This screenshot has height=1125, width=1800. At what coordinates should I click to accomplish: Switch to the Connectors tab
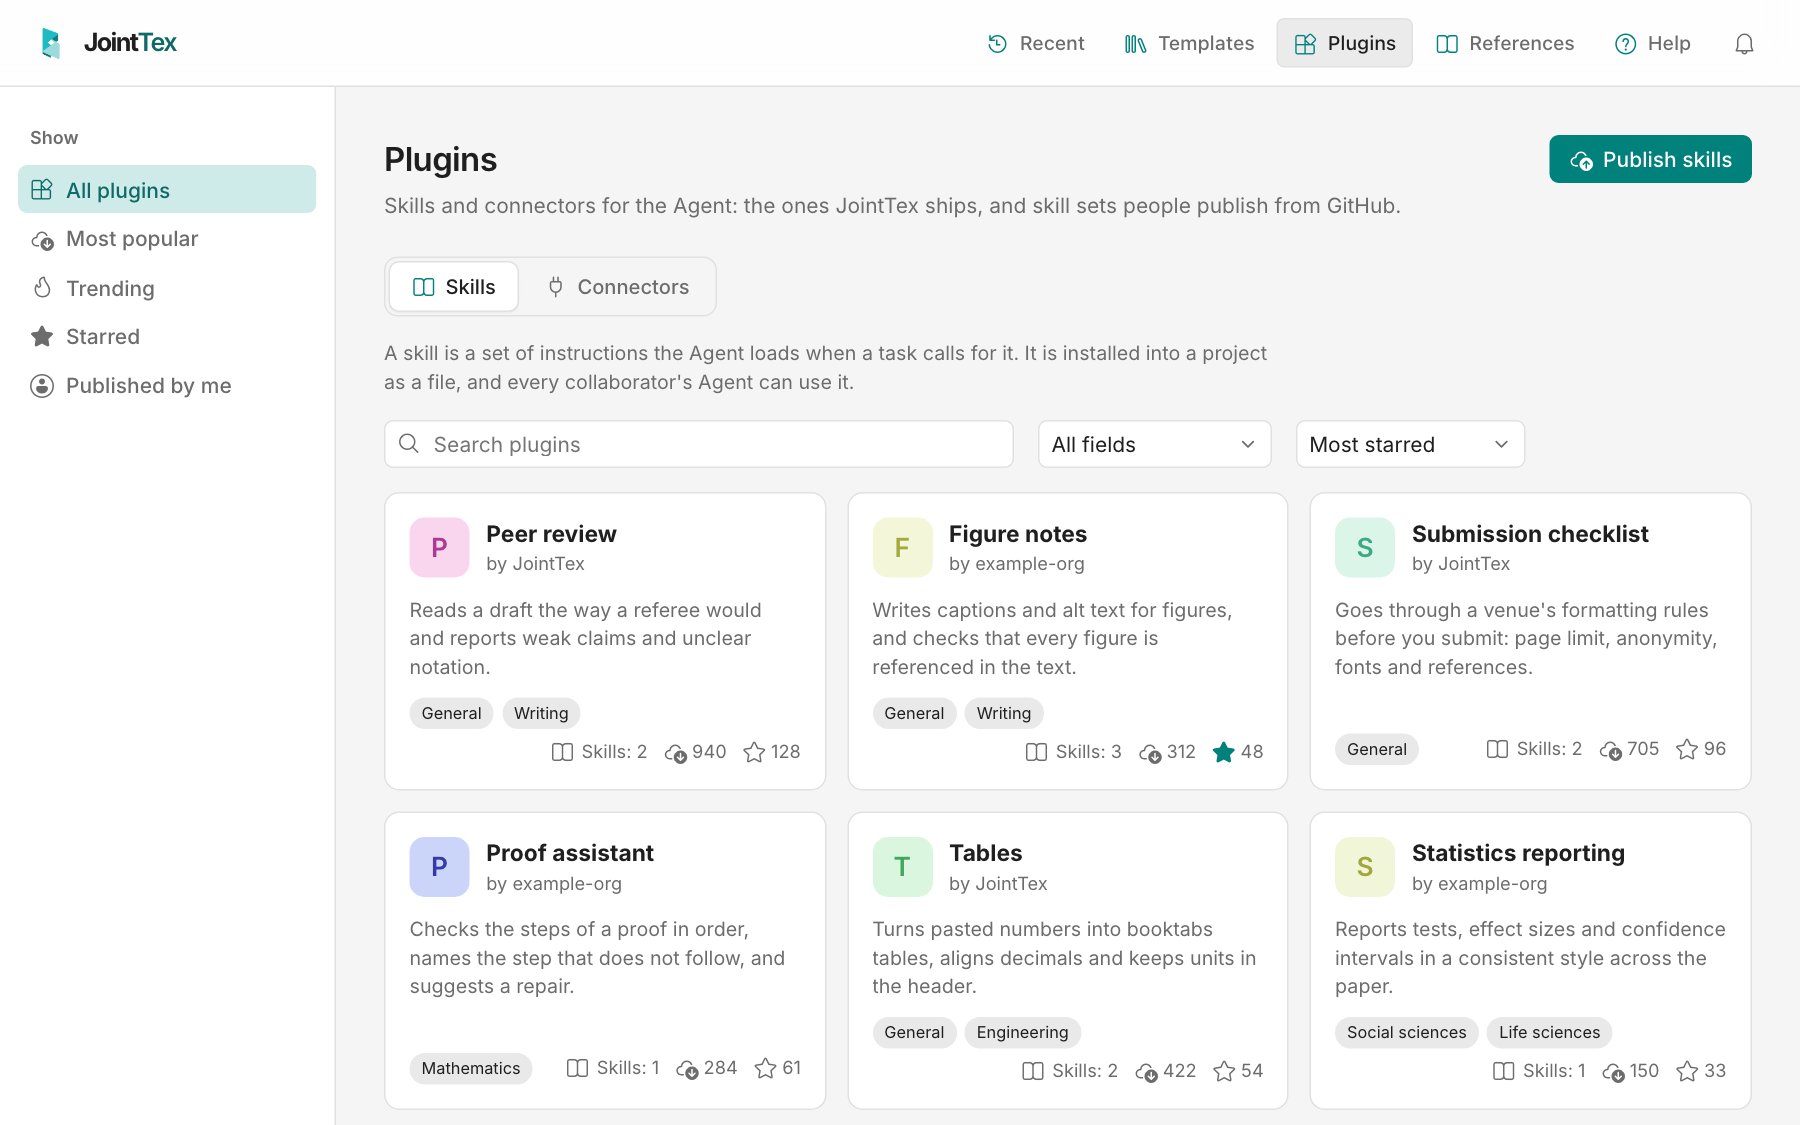[619, 287]
